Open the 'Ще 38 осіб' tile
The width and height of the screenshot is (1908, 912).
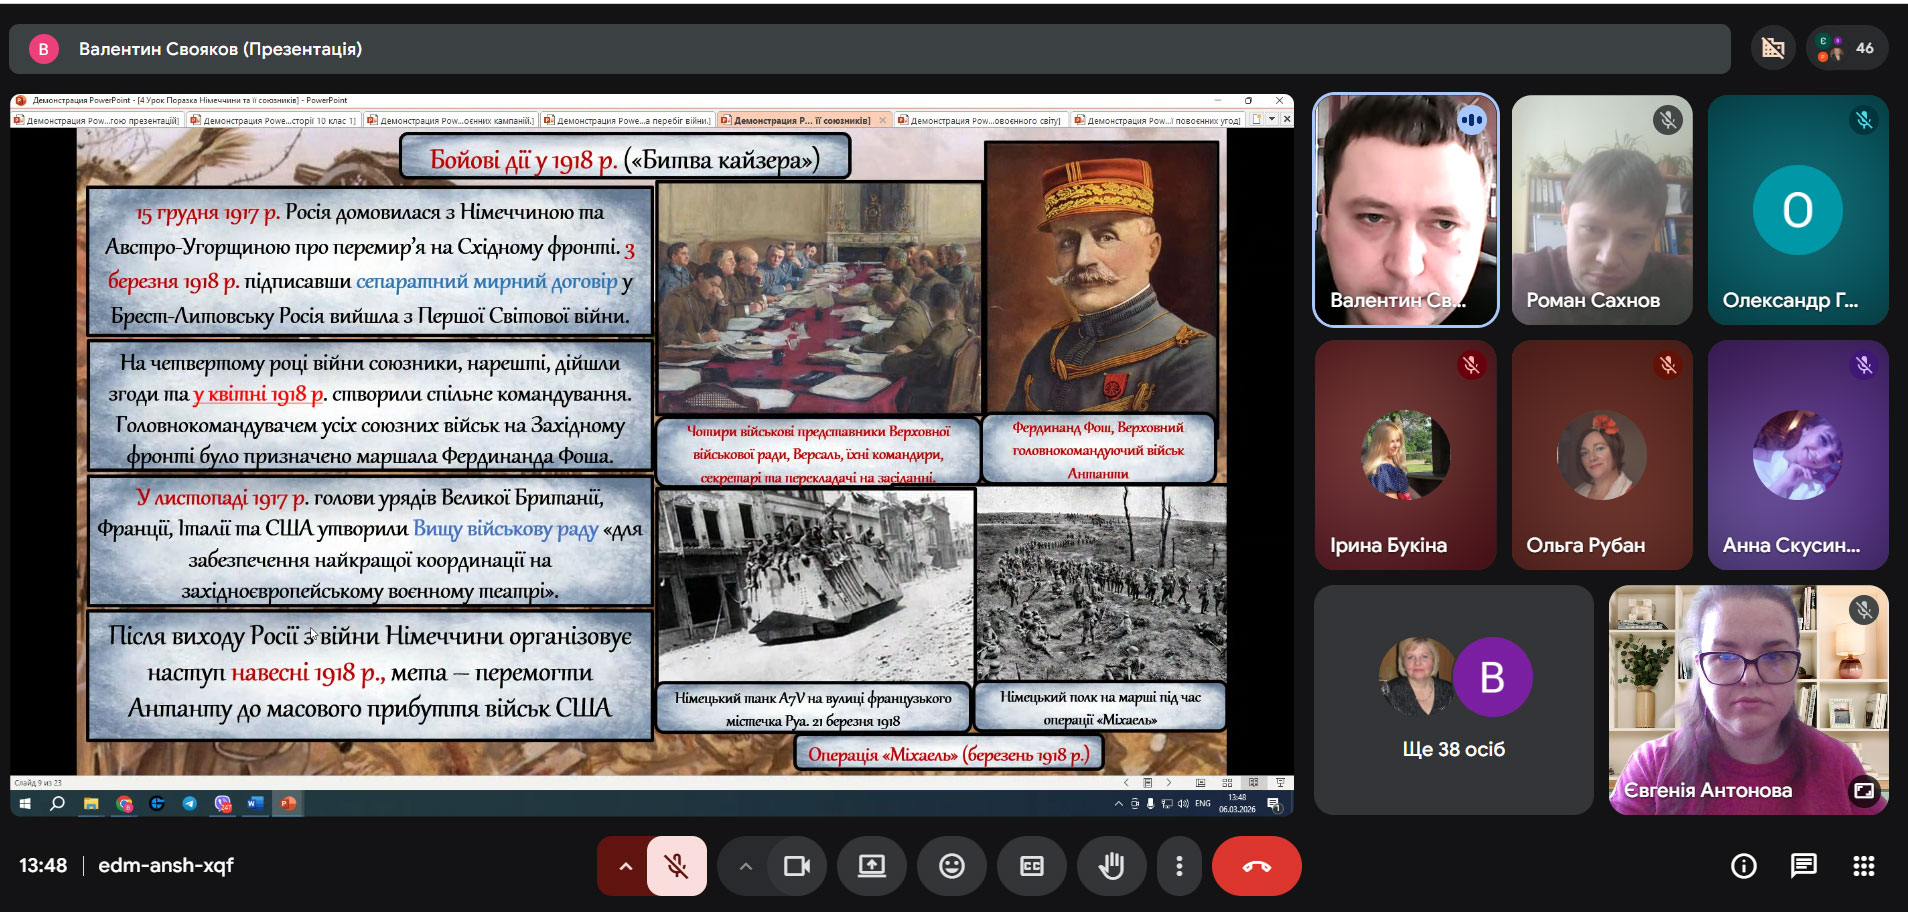point(1453,700)
